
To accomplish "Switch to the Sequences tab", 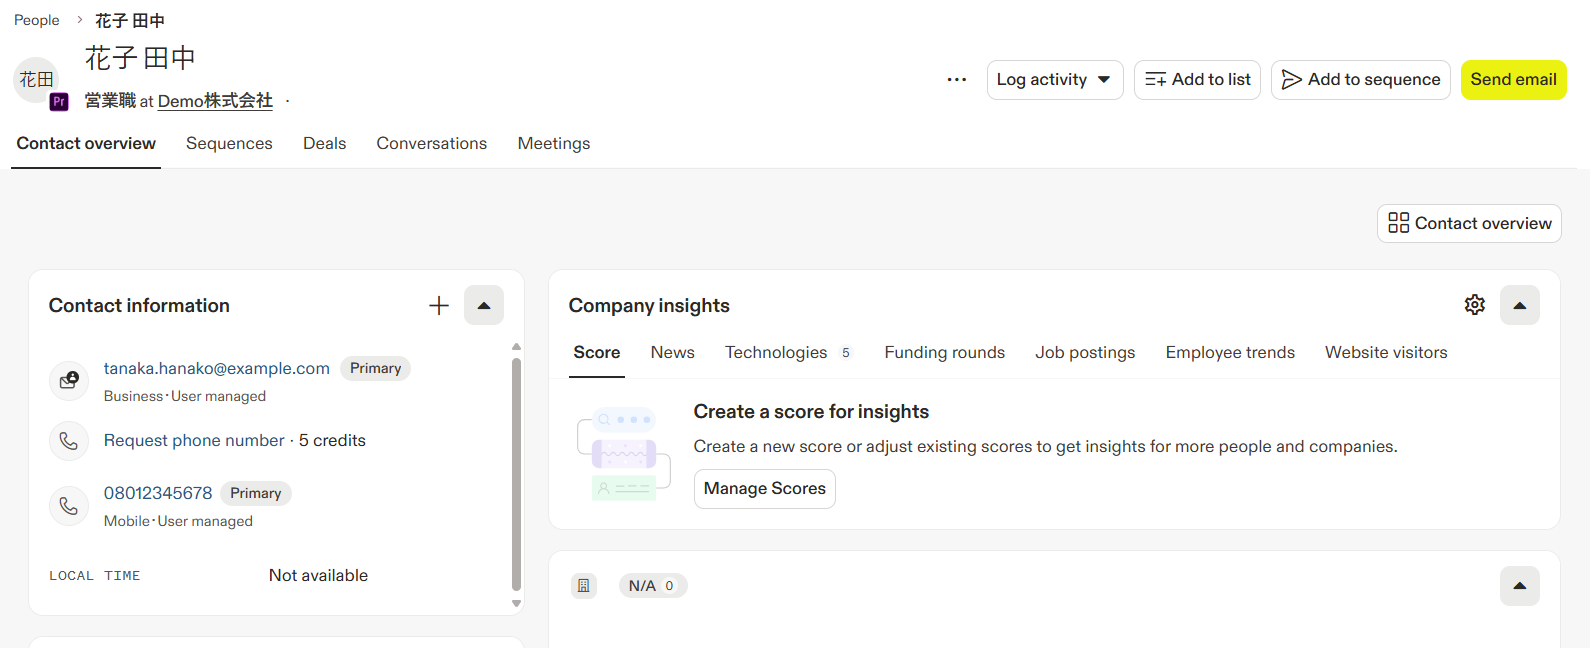I will coord(229,144).
